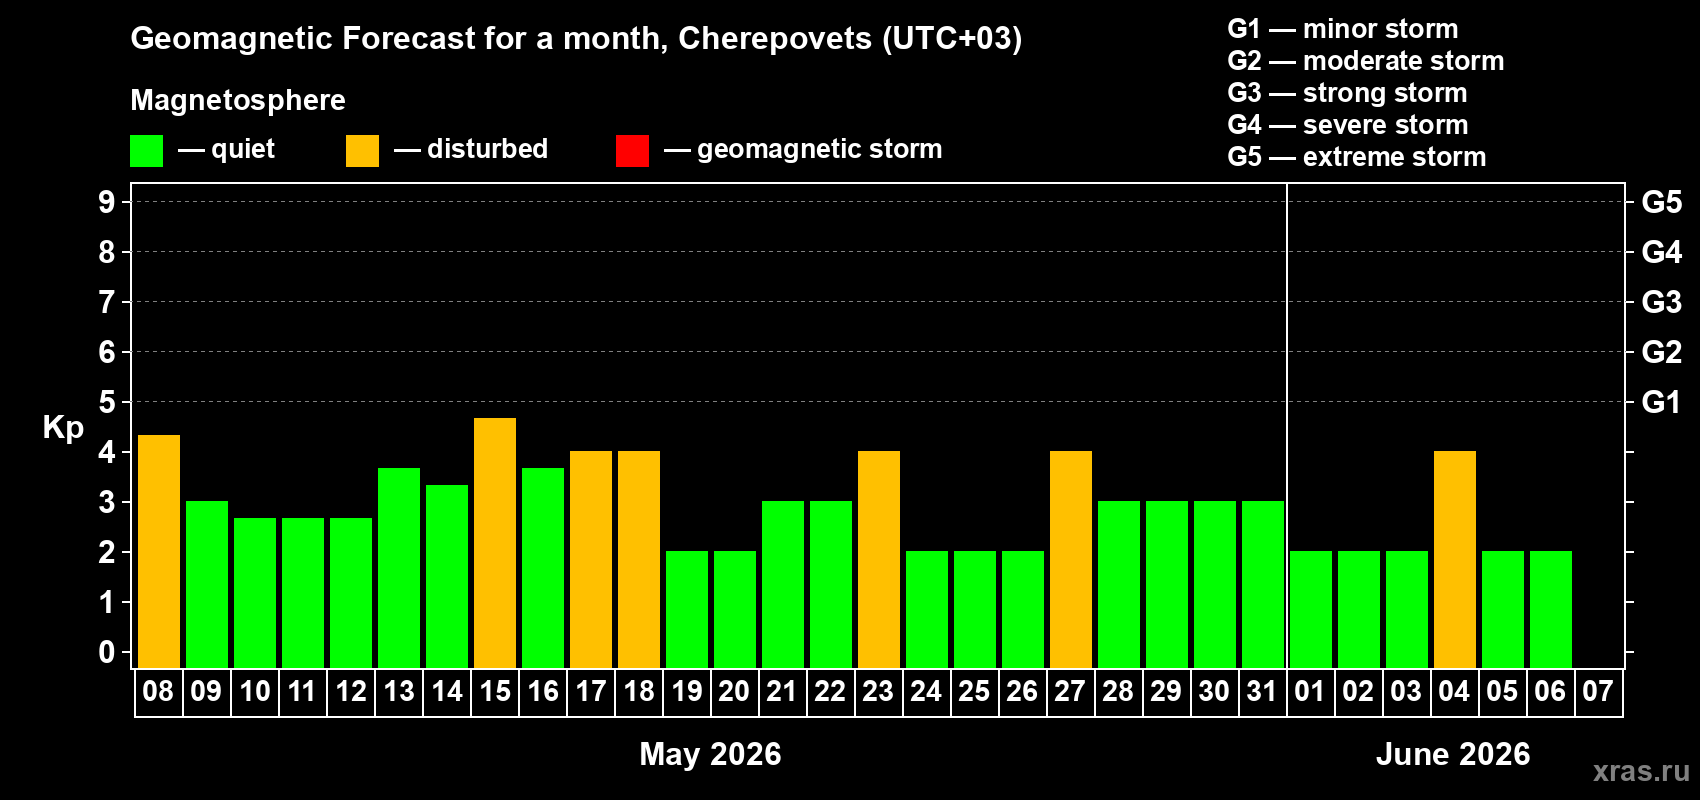Click the date cell labeled 22
Screen dimensions: 1700x800
pos(831,692)
